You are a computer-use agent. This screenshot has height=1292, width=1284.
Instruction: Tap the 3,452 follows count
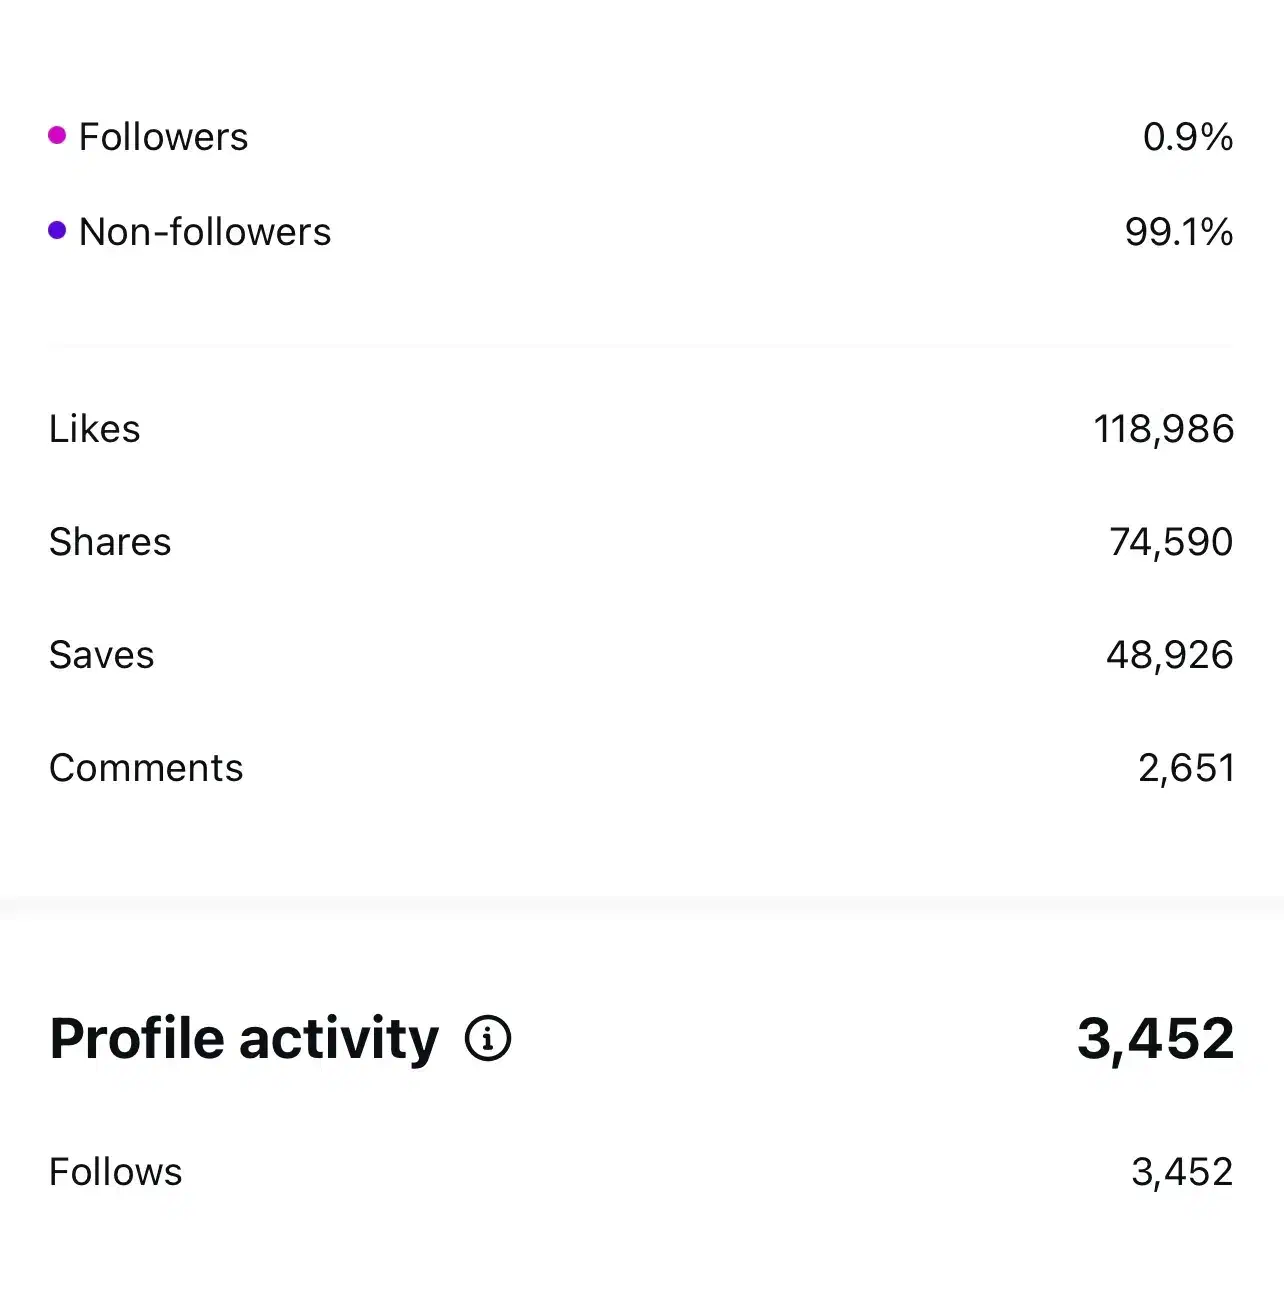point(1182,1172)
